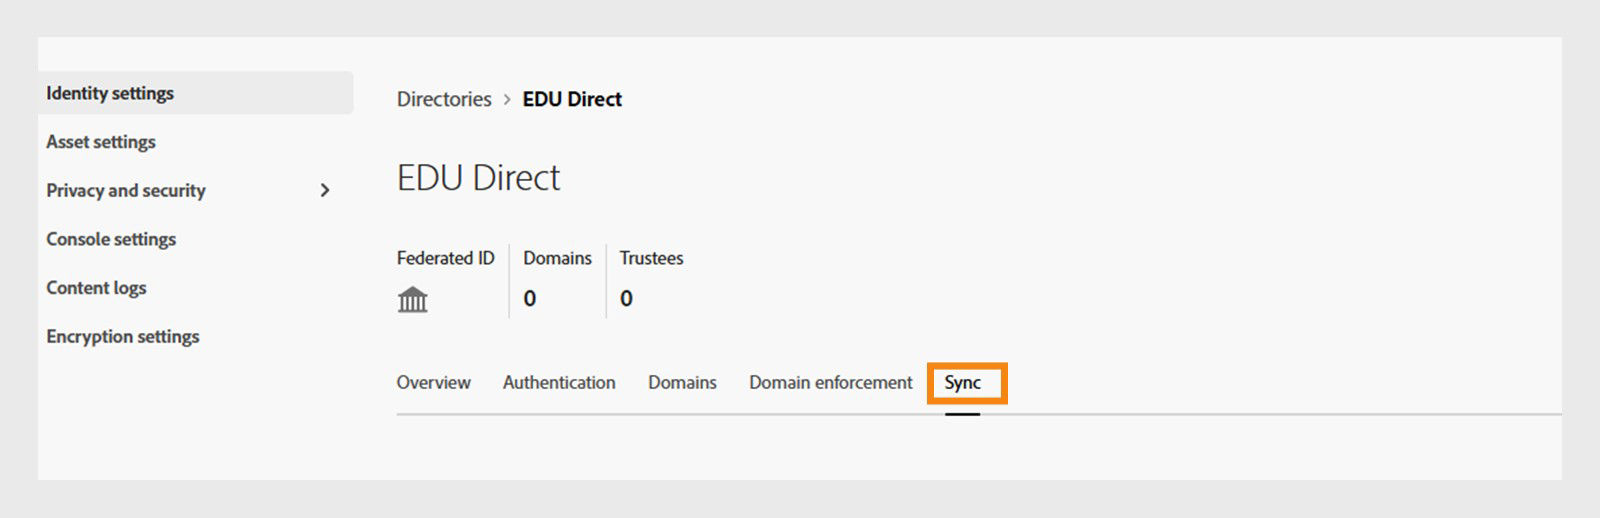
Task: View Content logs
Action: 96,288
